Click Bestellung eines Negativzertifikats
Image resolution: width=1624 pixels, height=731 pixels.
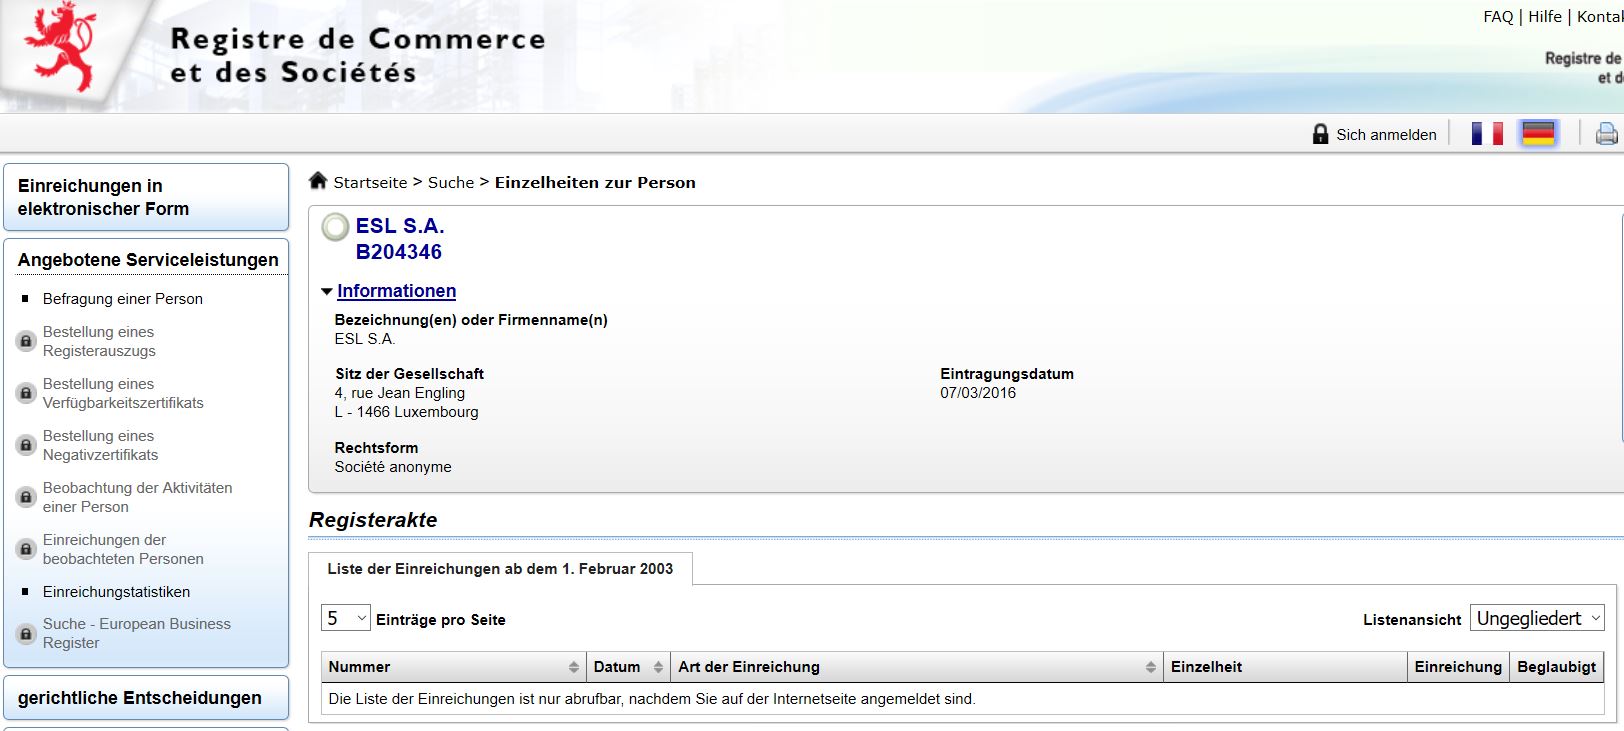tap(100, 445)
